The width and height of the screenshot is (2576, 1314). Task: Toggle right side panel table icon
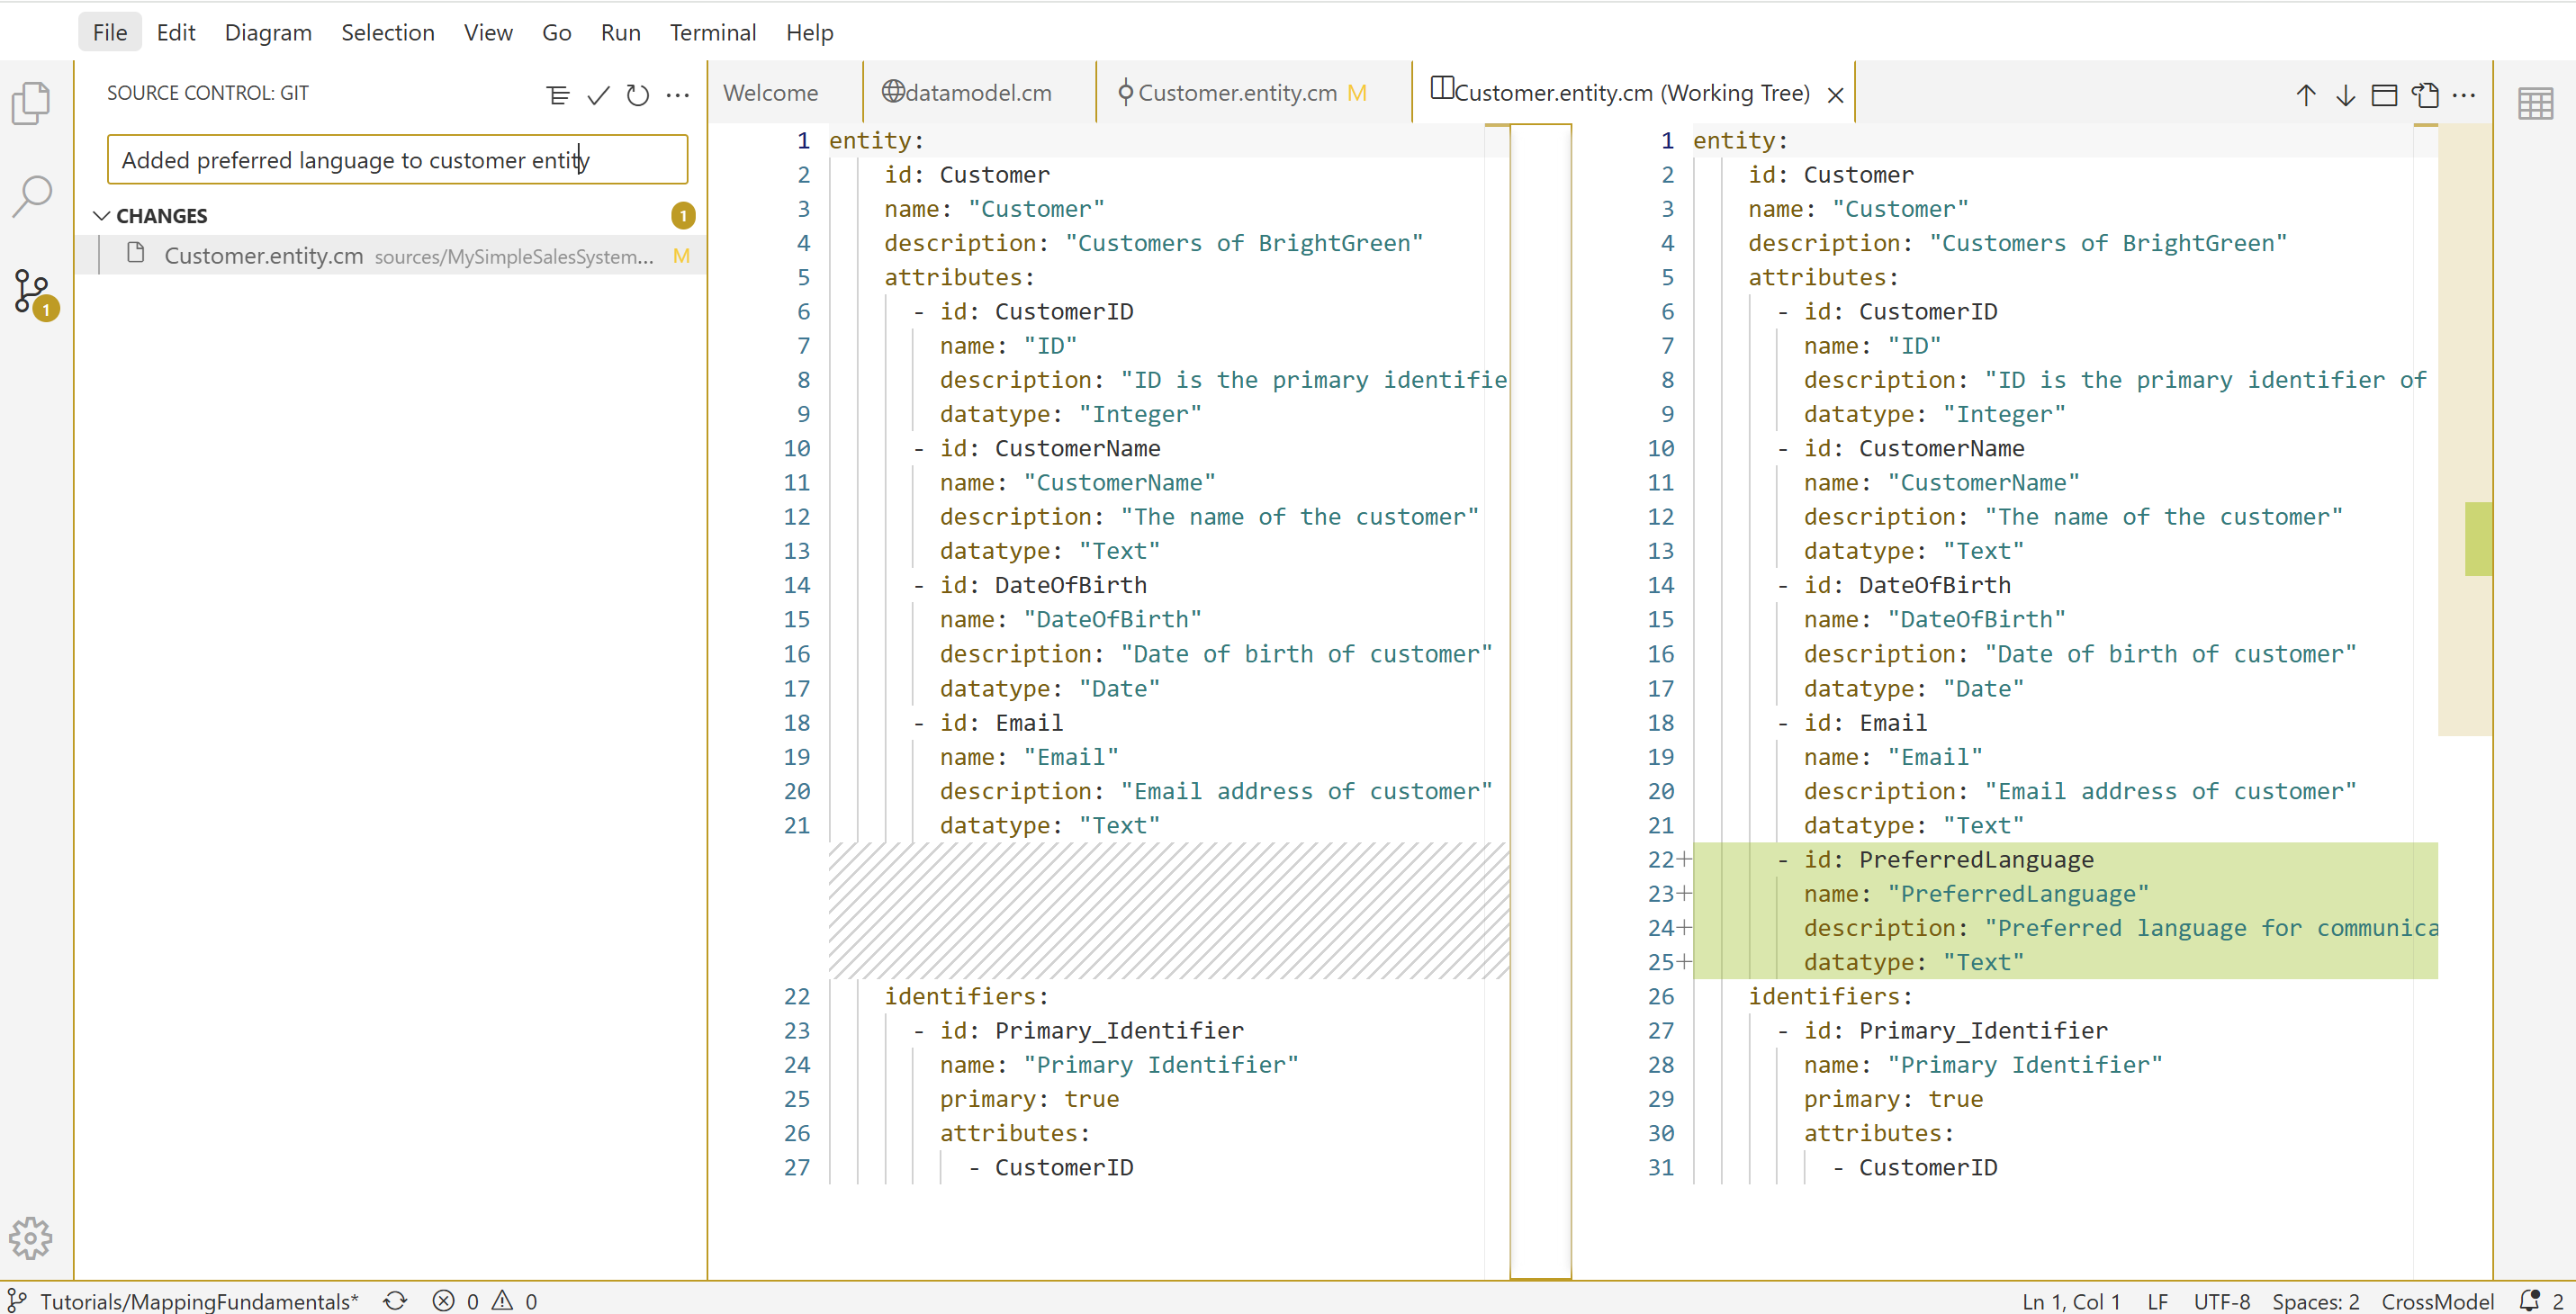[2535, 103]
